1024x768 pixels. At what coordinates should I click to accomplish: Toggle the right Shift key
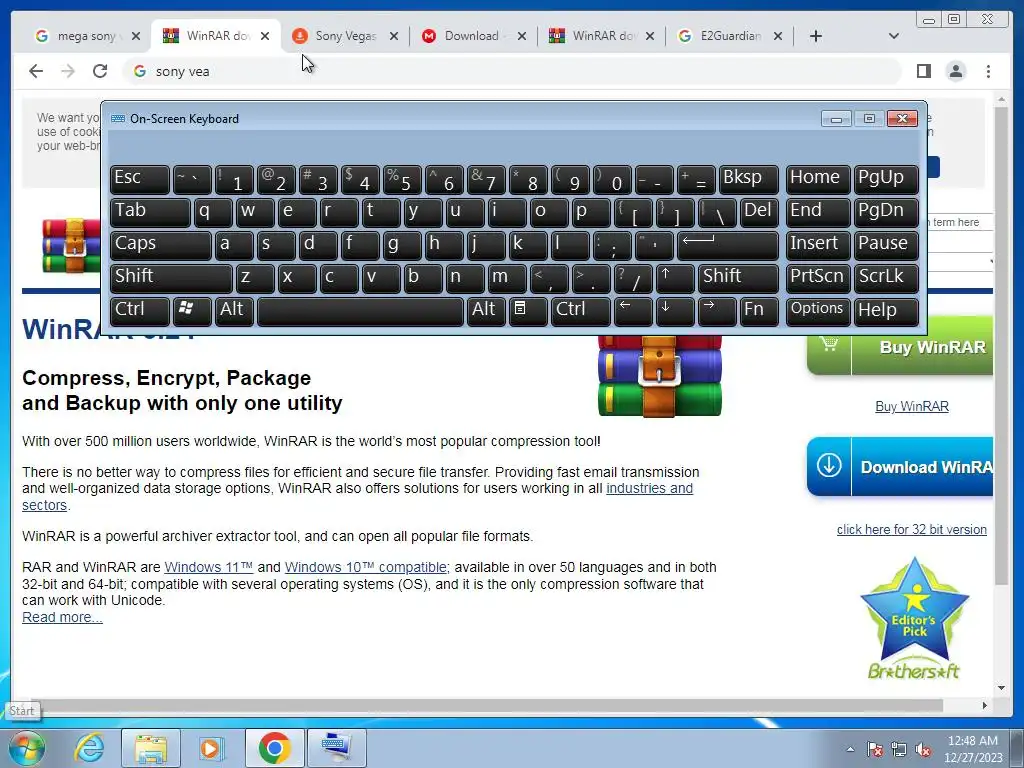click(x=738, y=278)
